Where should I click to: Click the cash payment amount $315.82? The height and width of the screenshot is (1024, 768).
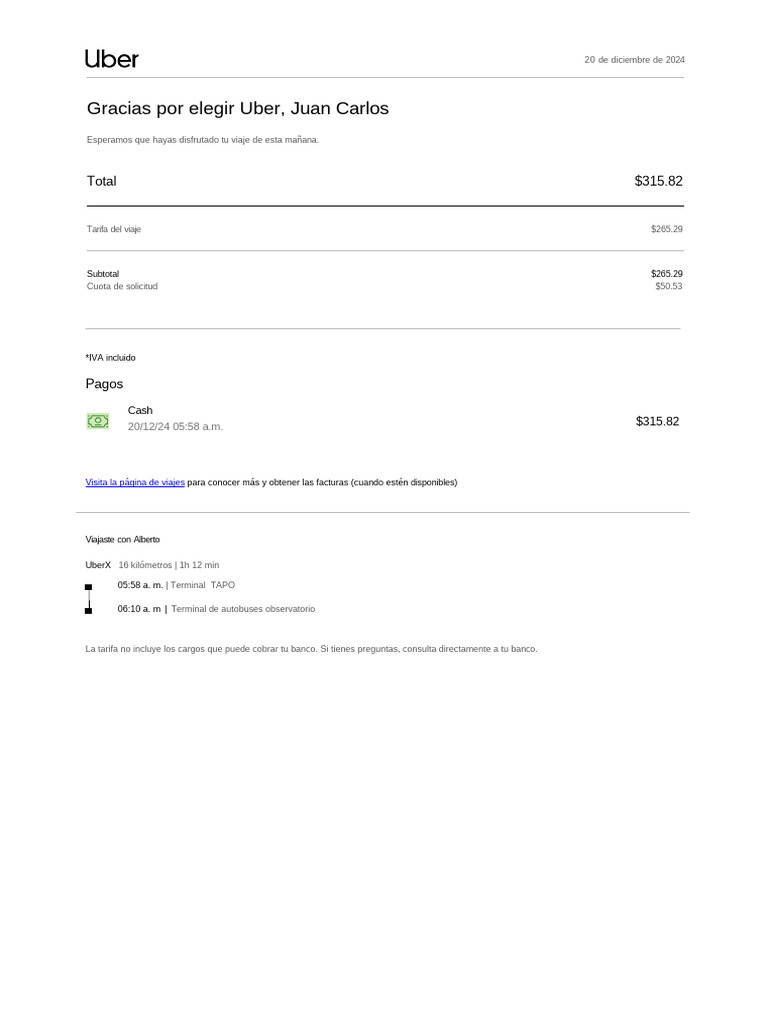(x=658, y=421)
